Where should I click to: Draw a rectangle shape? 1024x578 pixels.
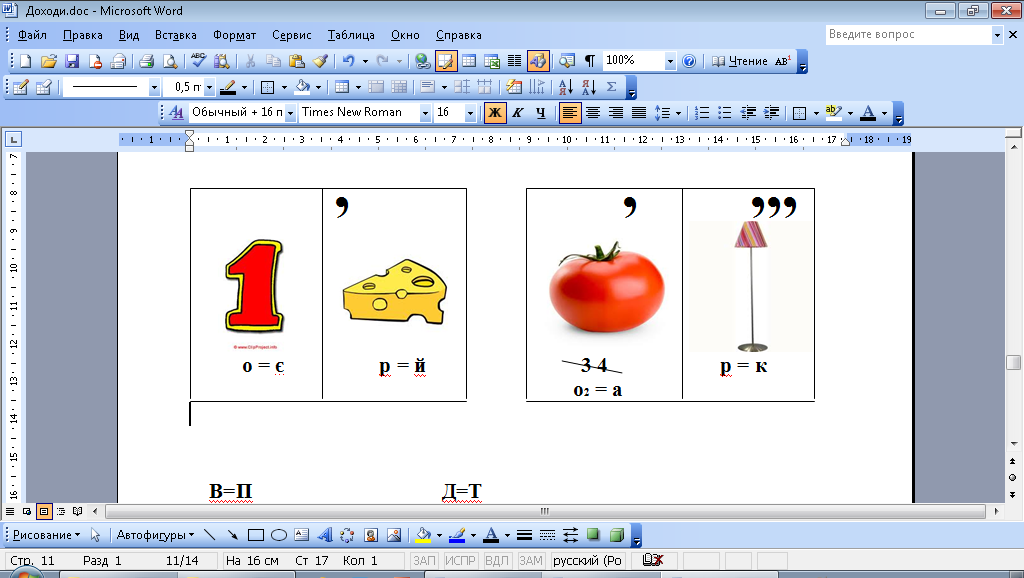255,535
